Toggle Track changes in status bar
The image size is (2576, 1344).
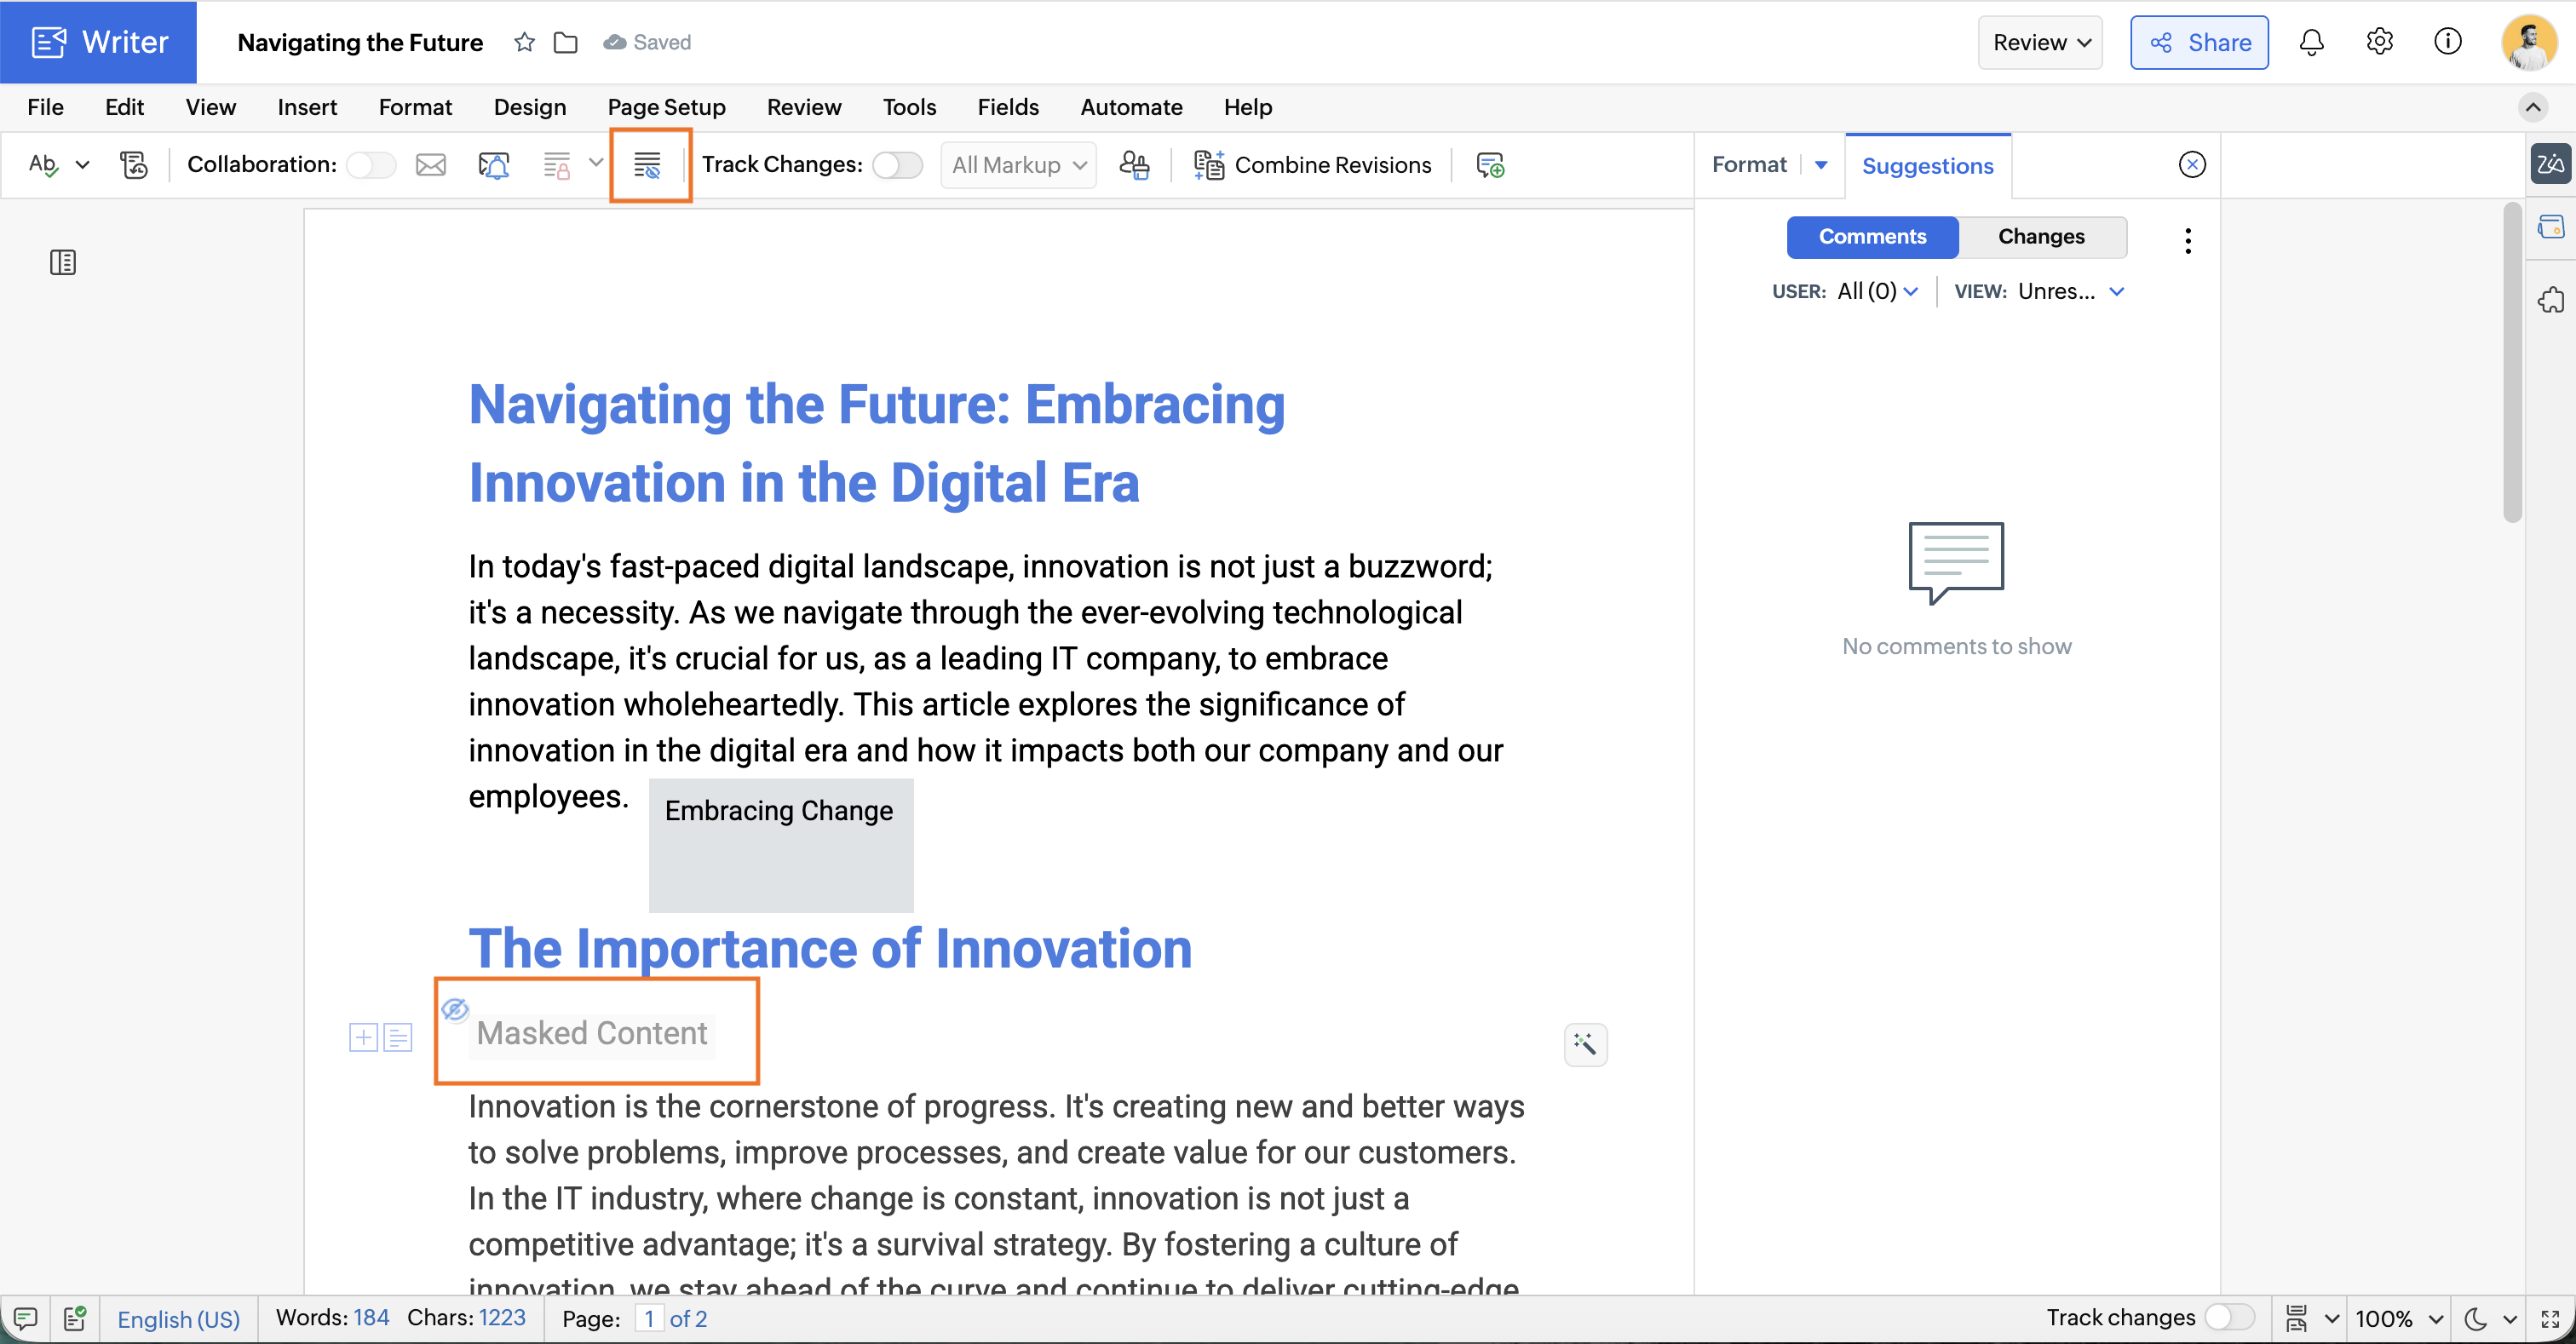[x=2229, y=1317]
